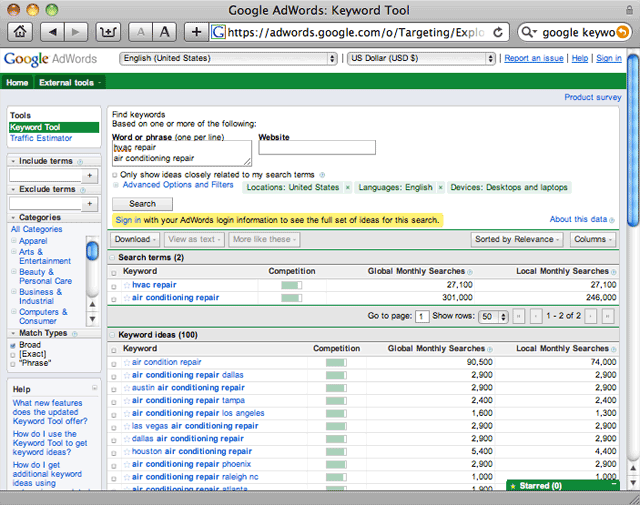Open Traffic Estimator tool
The height and width of the screenshot is (505, 640).
coord(41,138)
